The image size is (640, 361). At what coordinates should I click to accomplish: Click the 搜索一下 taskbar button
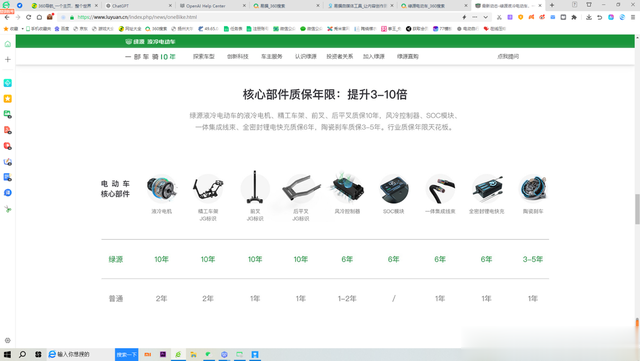click(127, 354)
